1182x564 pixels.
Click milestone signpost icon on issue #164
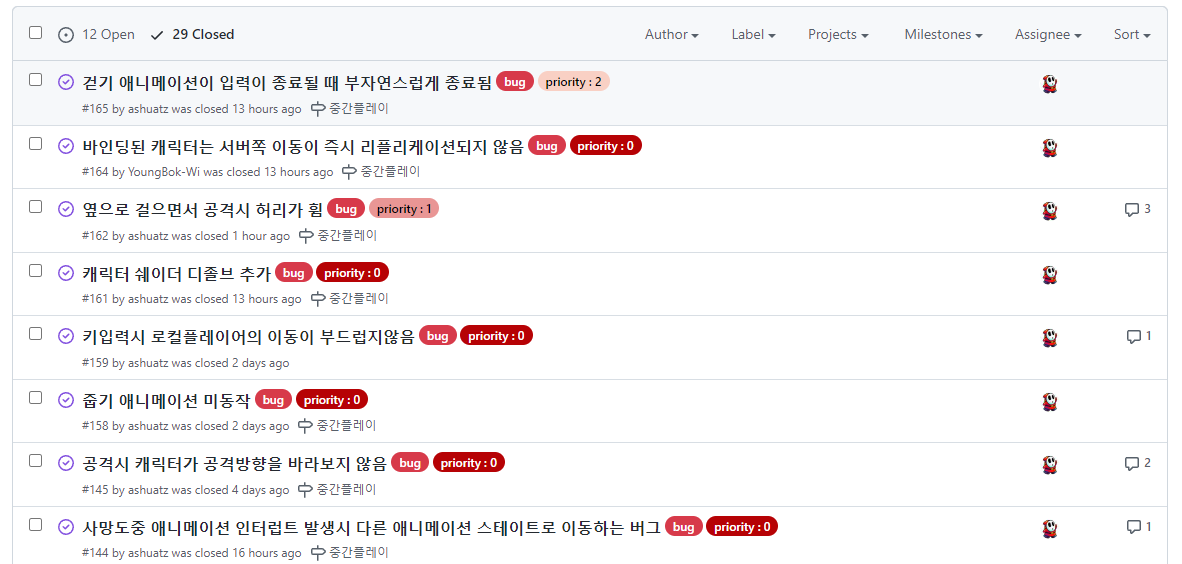tap(349, 171)
